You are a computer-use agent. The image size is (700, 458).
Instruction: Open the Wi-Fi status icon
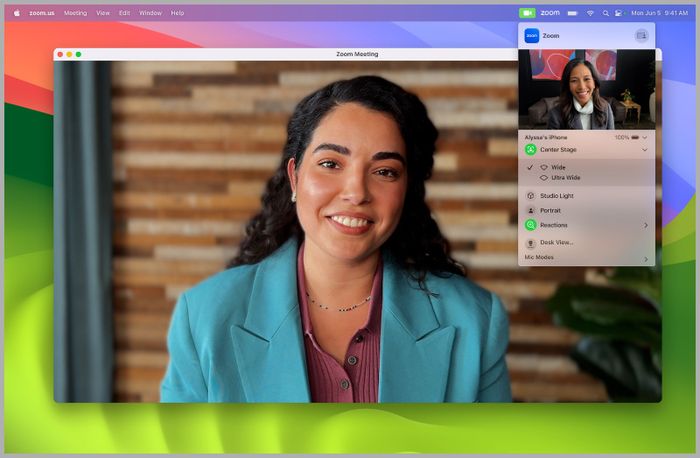(x=590, y=13)
